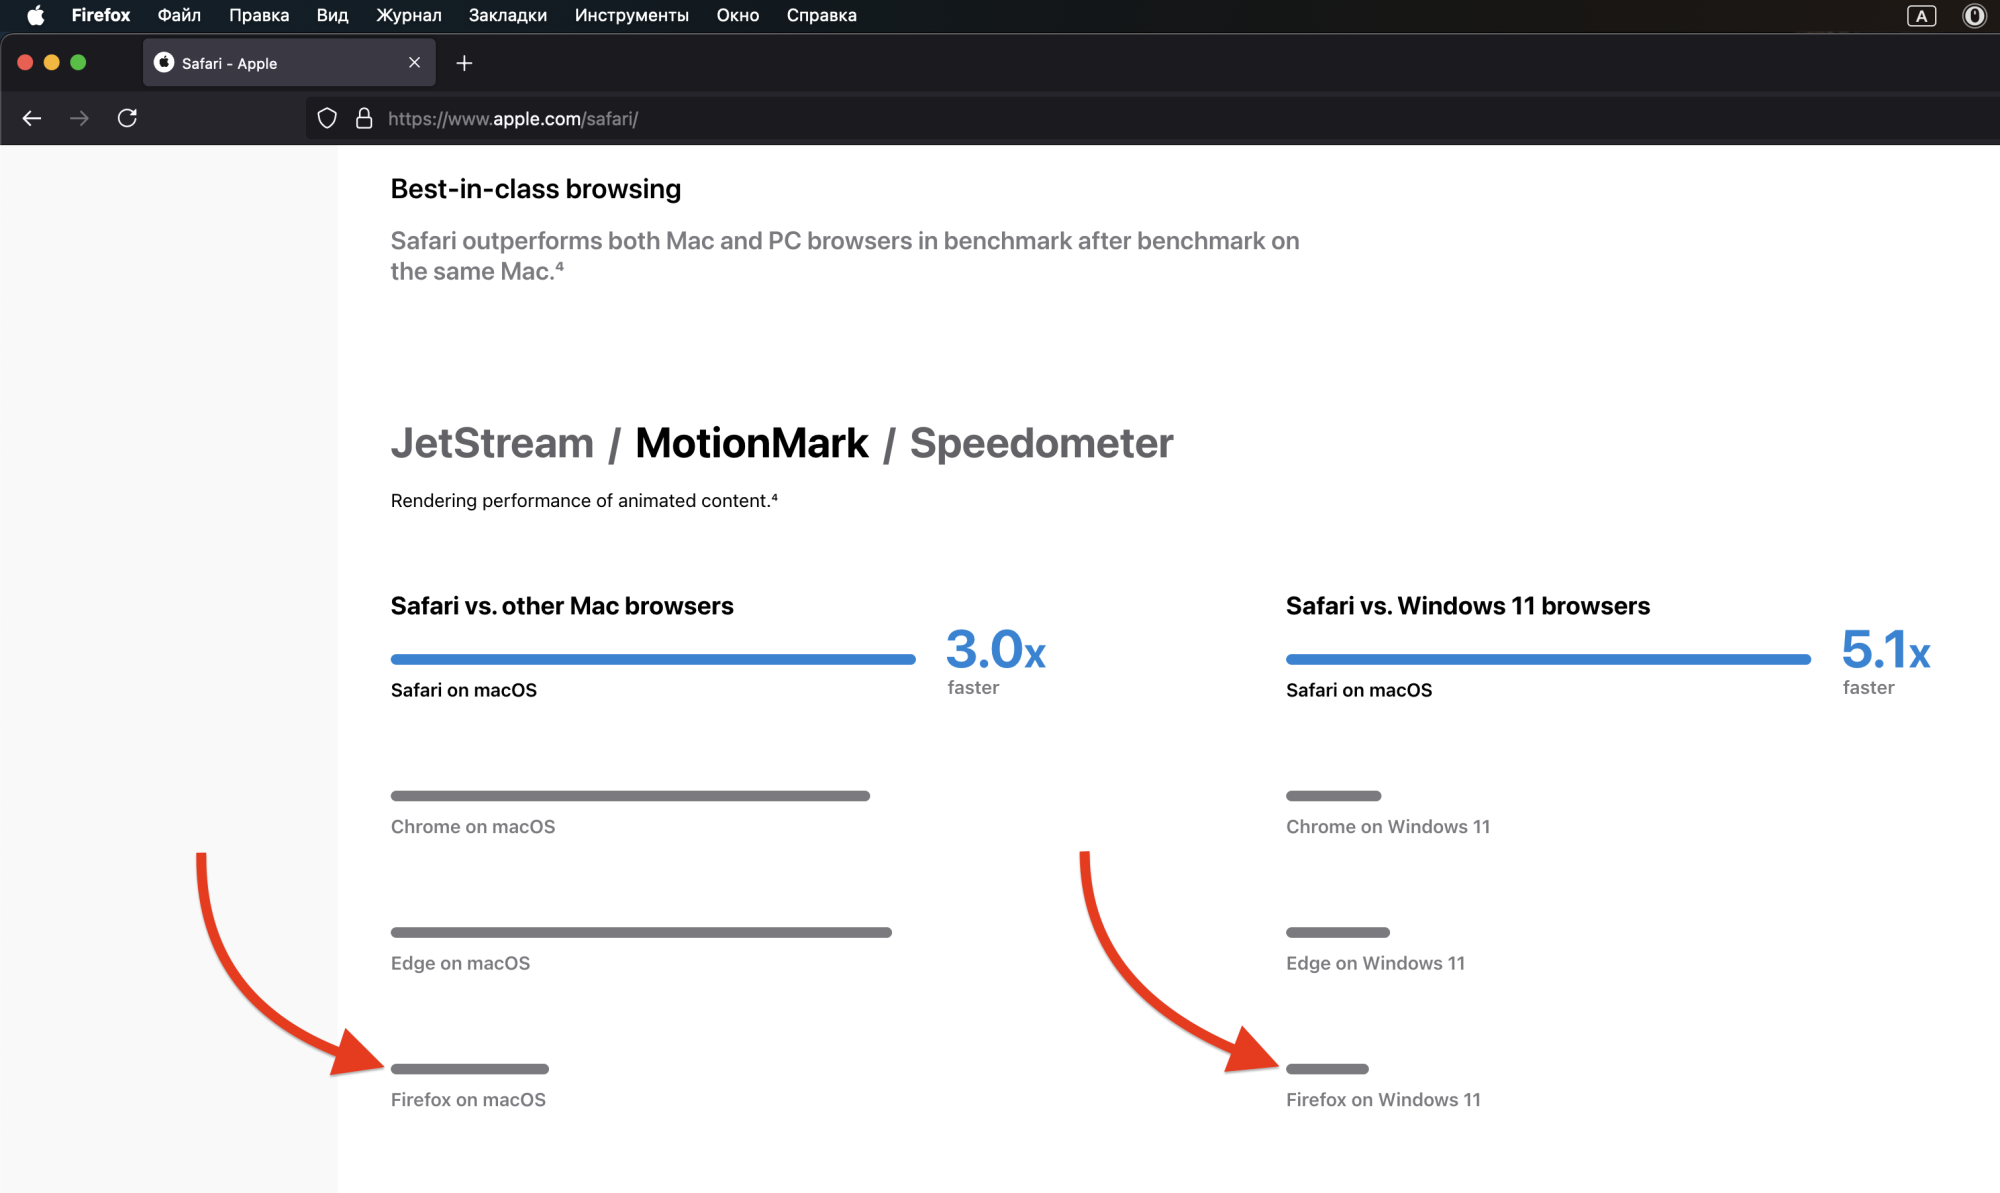Click the Chrome on Windows 11 gray bar
Viewport: 2000px width, 1193px height.
(1333, 796)
